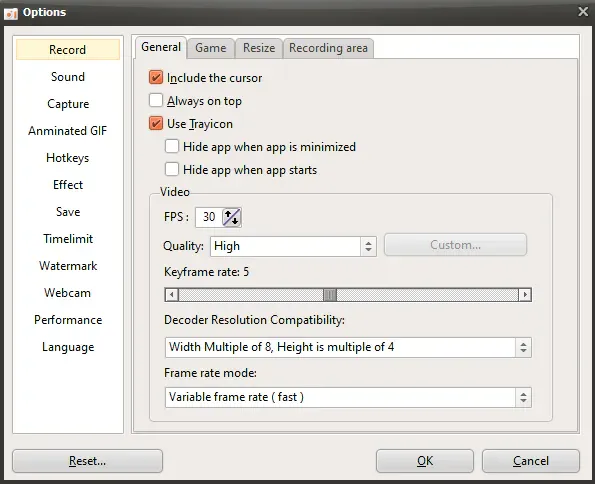
Task: Open the Effect options category
Action: tap(68, 184)
